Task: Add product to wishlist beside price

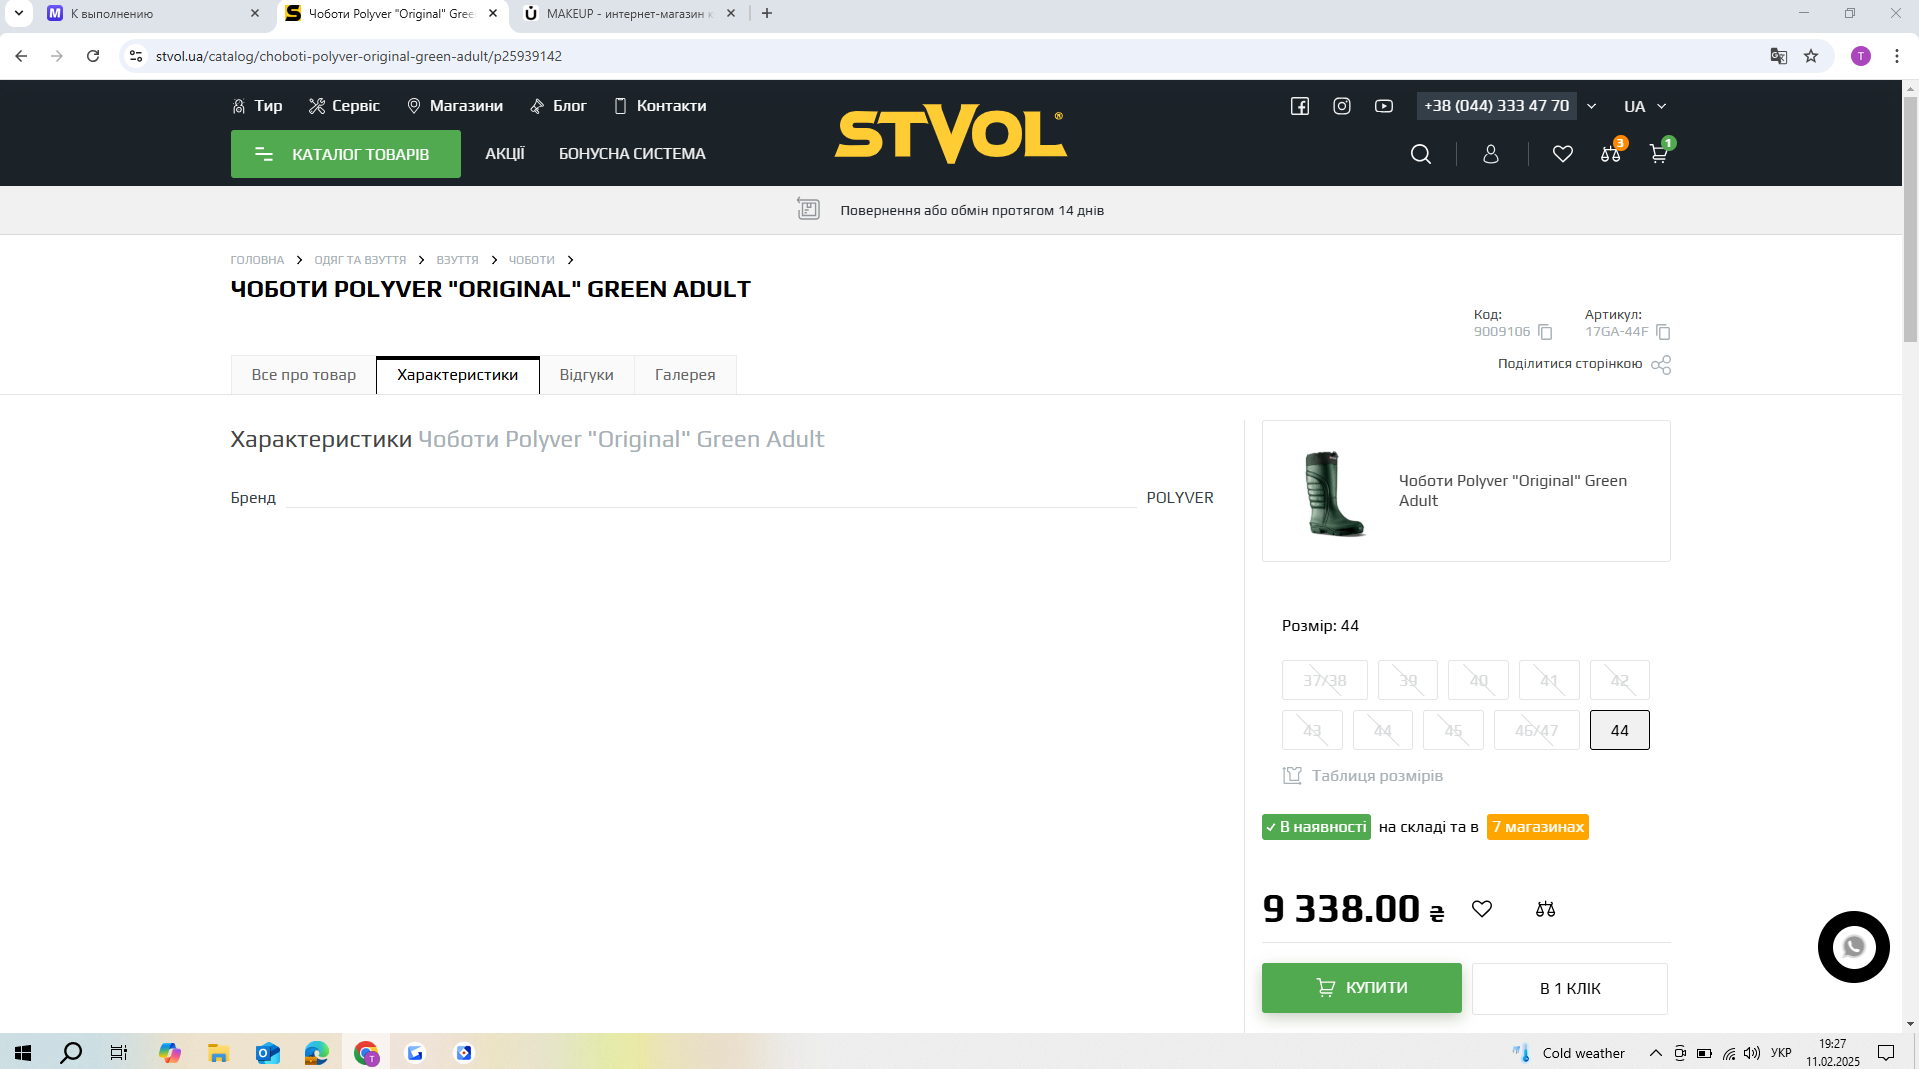Action: click(x=1482, y=909)
